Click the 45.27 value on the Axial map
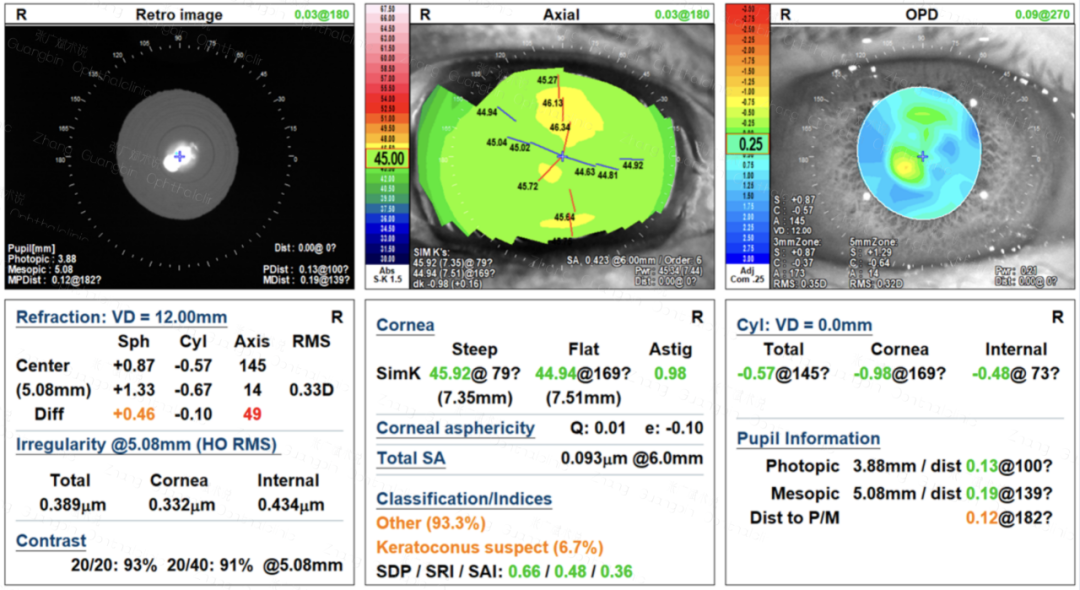1080x590 pixels. 548,81
